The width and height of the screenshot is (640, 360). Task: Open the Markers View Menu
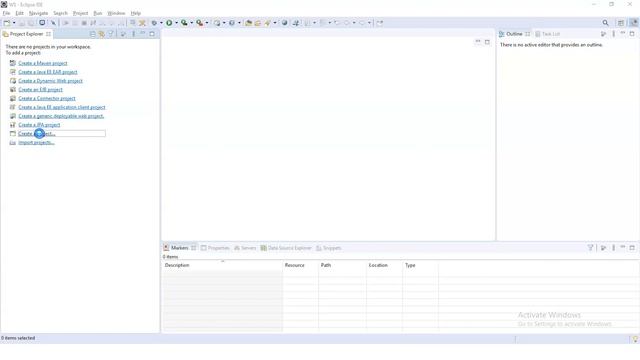(613, 248)
